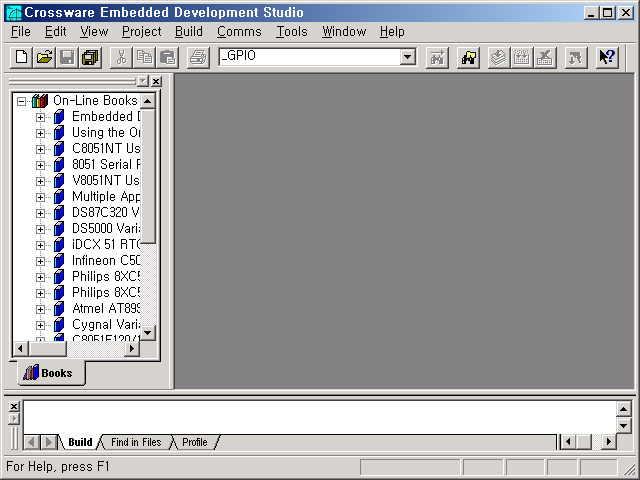Expand the C8051NT book node
Screen dimensions: 640x480
[x=40, y=149]
